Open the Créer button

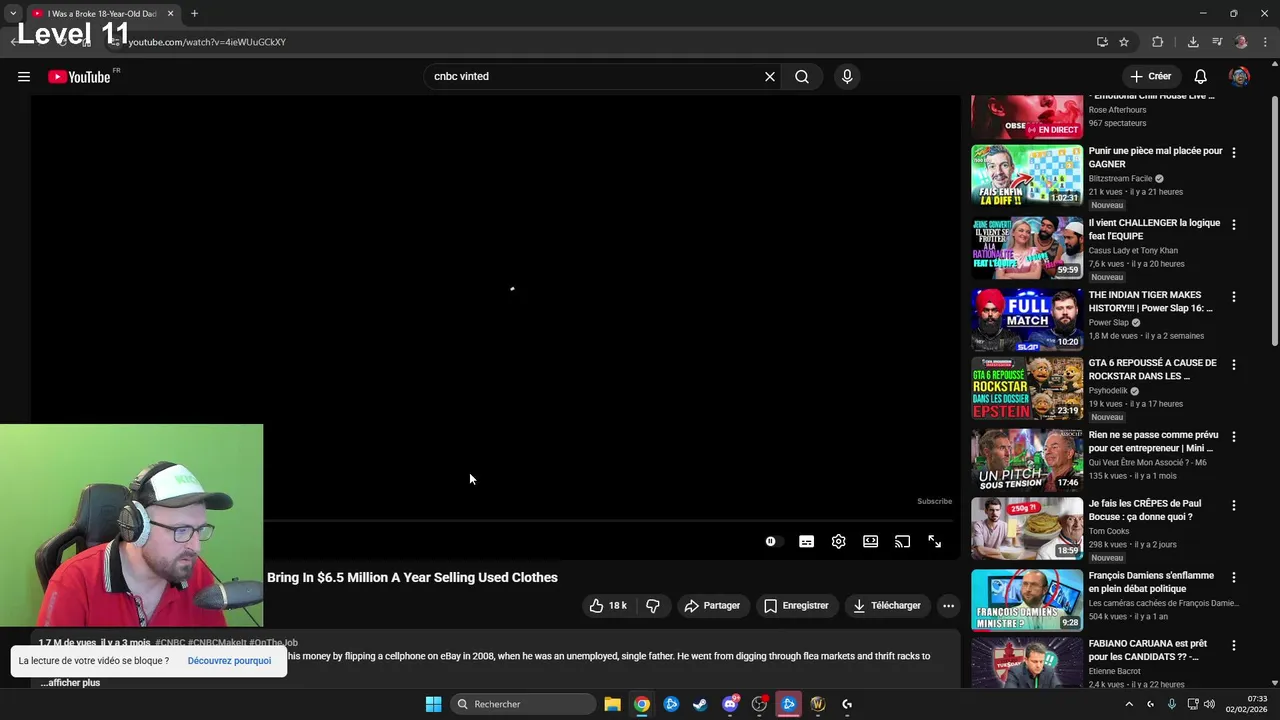click(1151, 76)
